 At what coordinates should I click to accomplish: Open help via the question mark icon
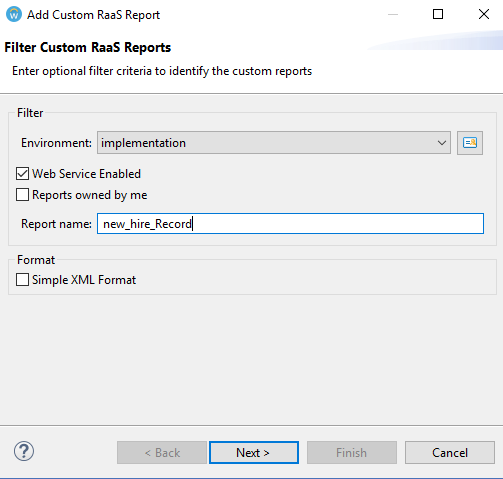click(x=24, y=451)
